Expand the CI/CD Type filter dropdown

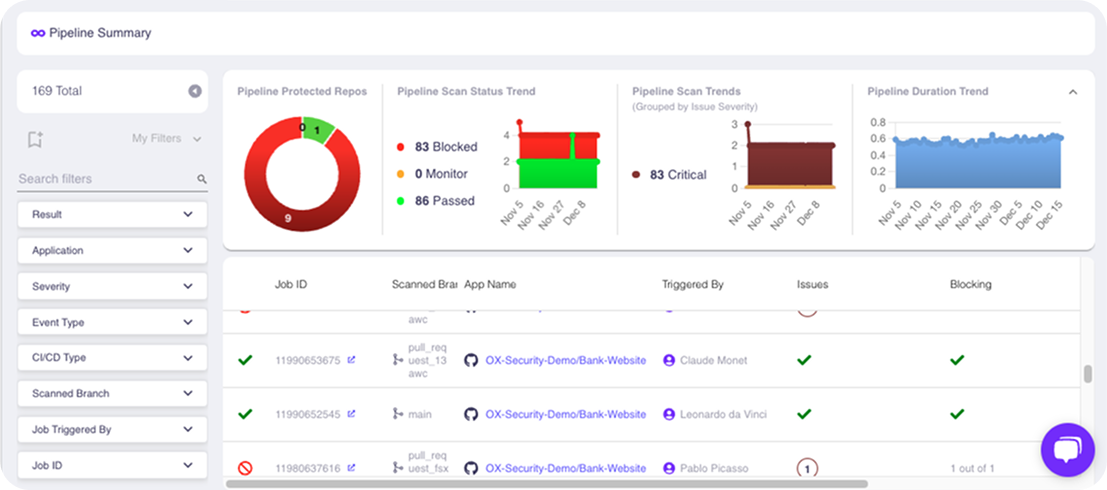(112, 358)
